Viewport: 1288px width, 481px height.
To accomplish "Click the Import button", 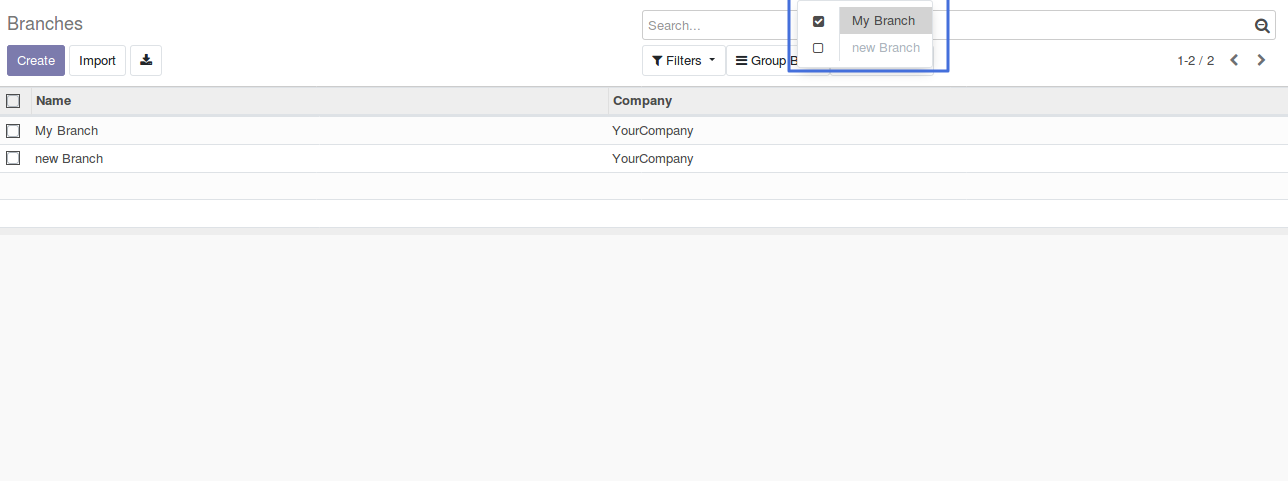I will point(98,60).
